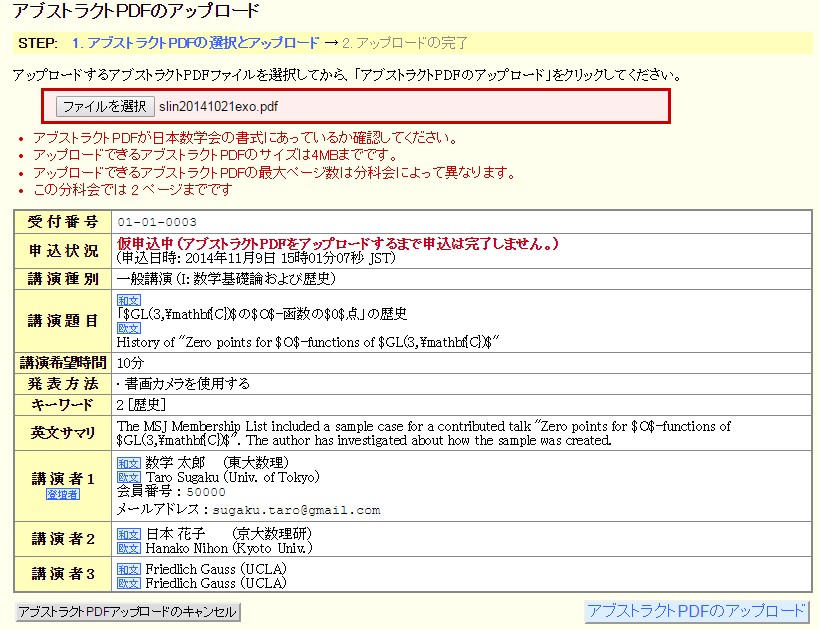Click 欧文 tag beside Hanako Nihon
The image size is (819, 629).
point(129,548)
